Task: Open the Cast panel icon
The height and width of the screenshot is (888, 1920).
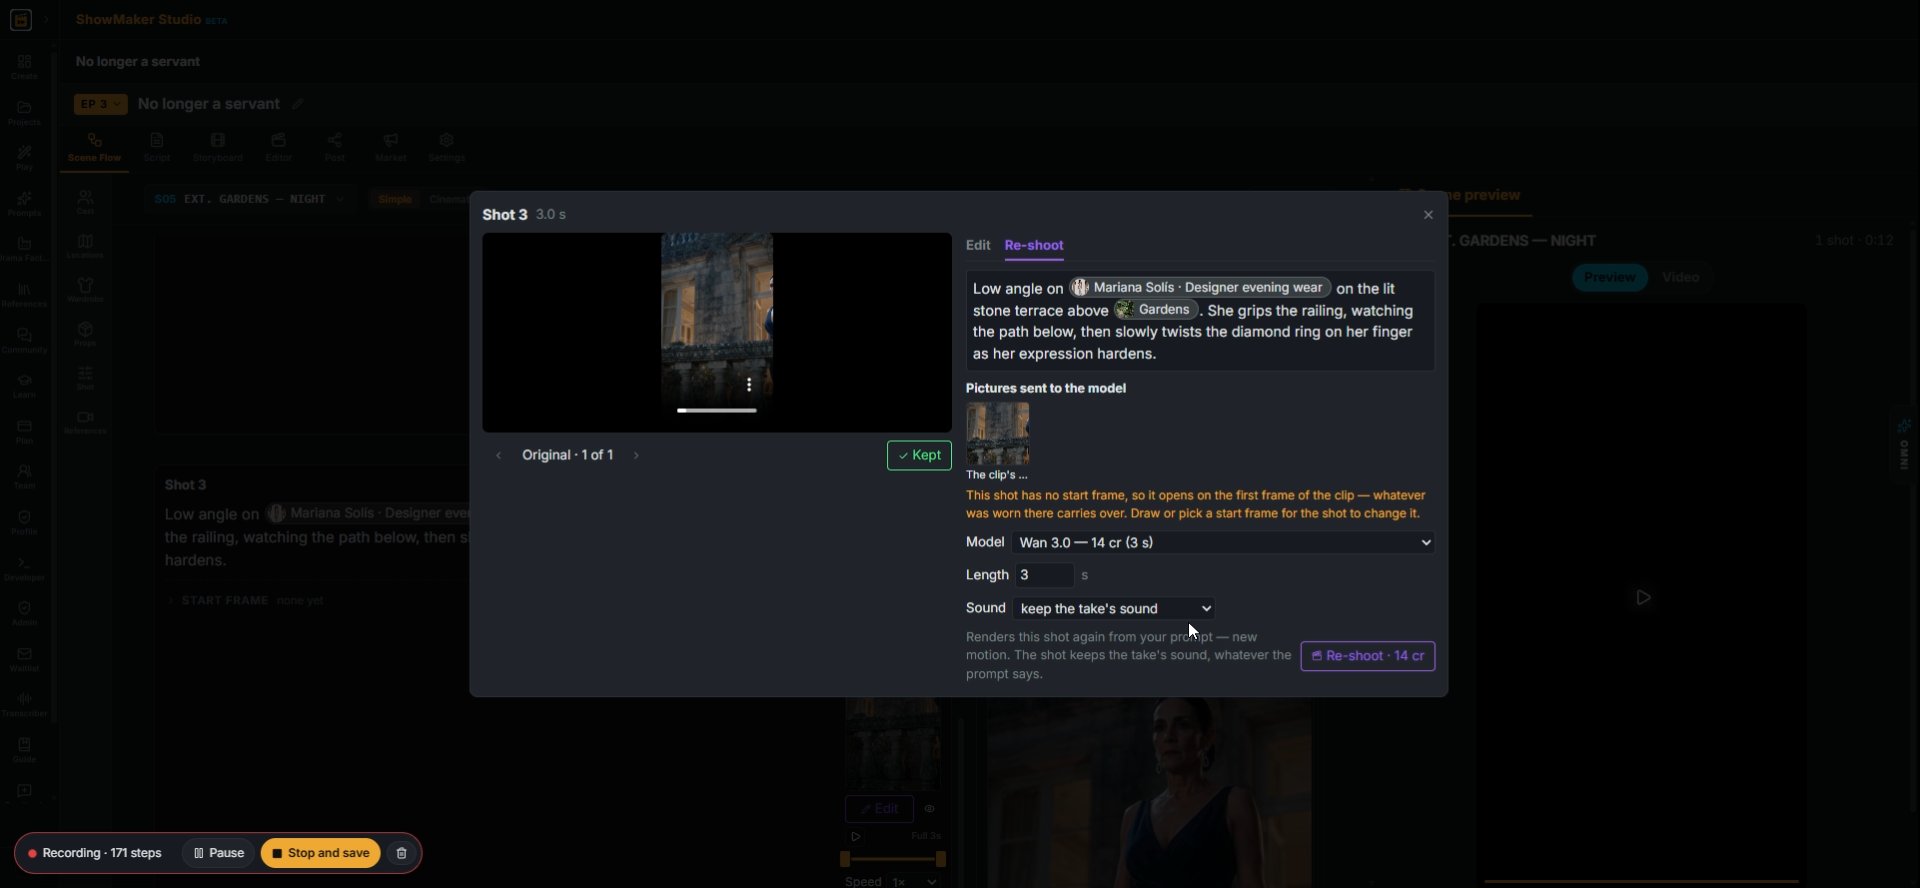Action: point(85,202)
